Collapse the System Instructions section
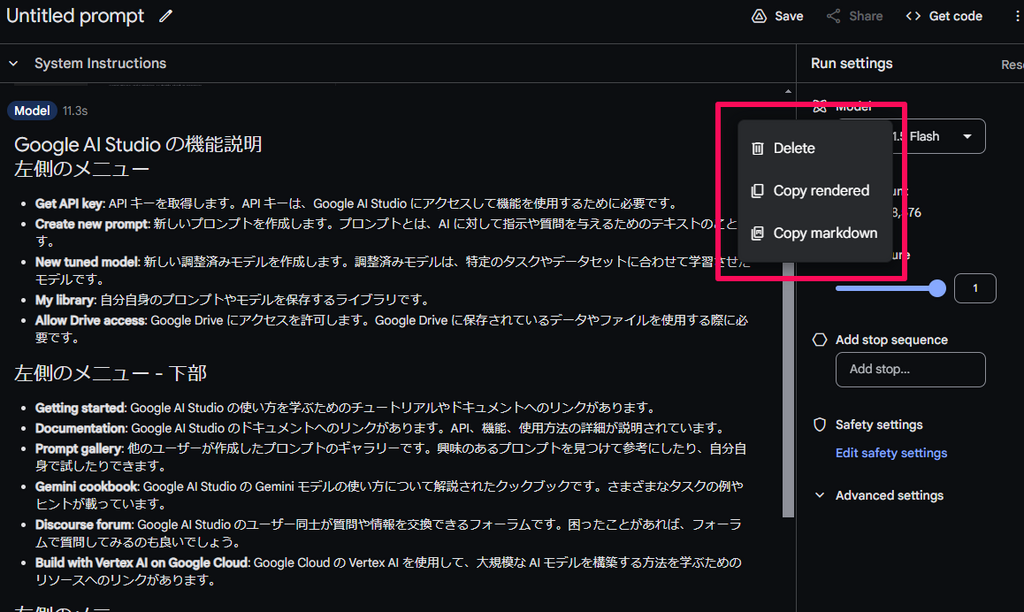 pos(13,63)
